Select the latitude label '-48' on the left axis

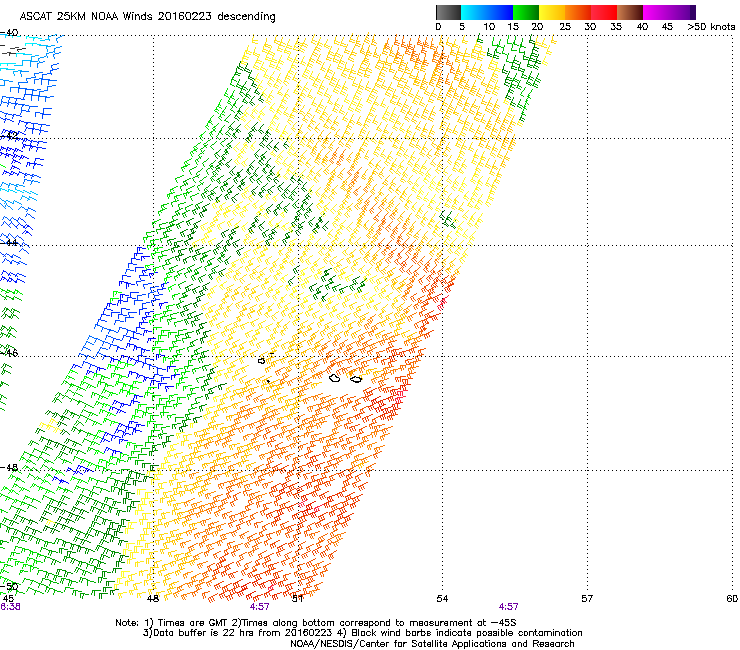9,467
